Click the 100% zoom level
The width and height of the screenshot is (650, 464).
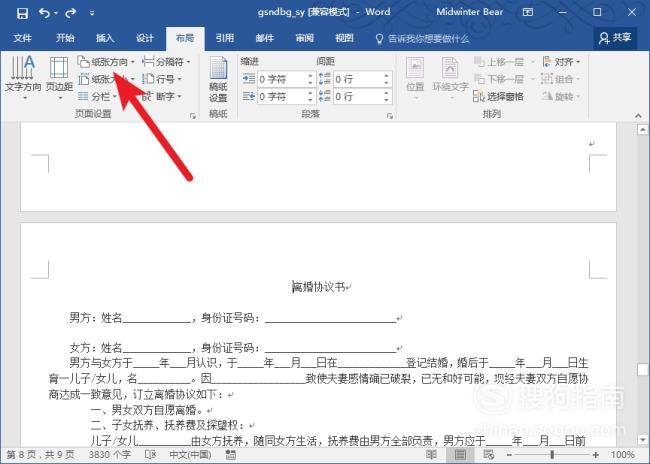[623, 455]
